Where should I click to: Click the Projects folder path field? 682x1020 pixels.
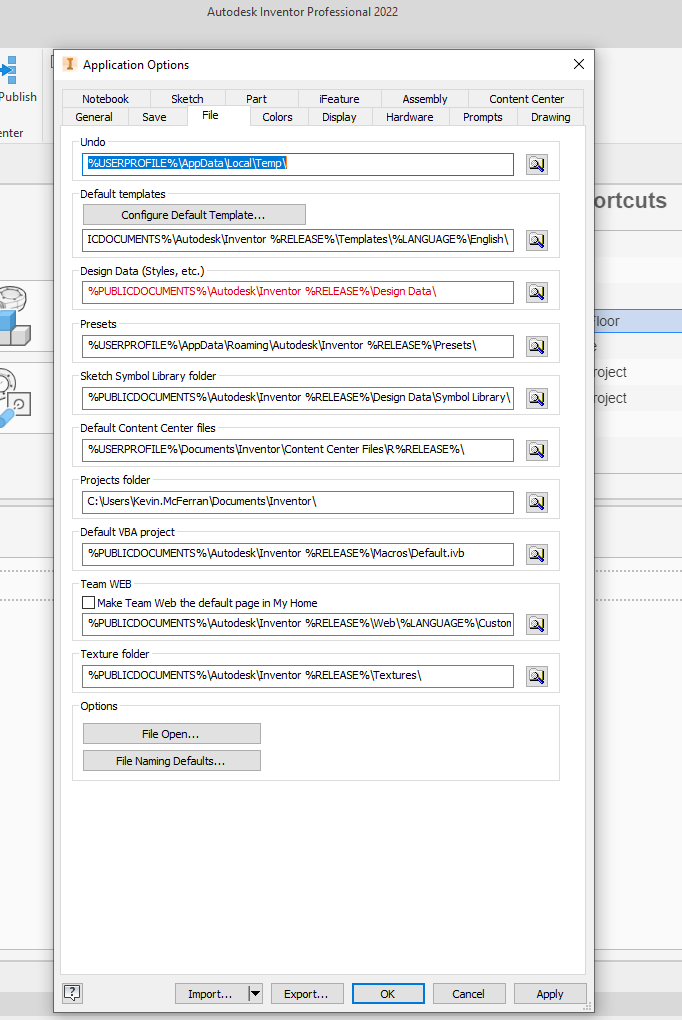coord(299,502)
